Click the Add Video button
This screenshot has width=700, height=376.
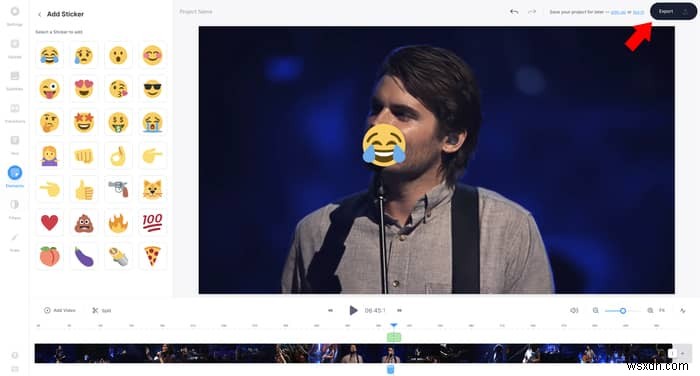click(60, 310)
